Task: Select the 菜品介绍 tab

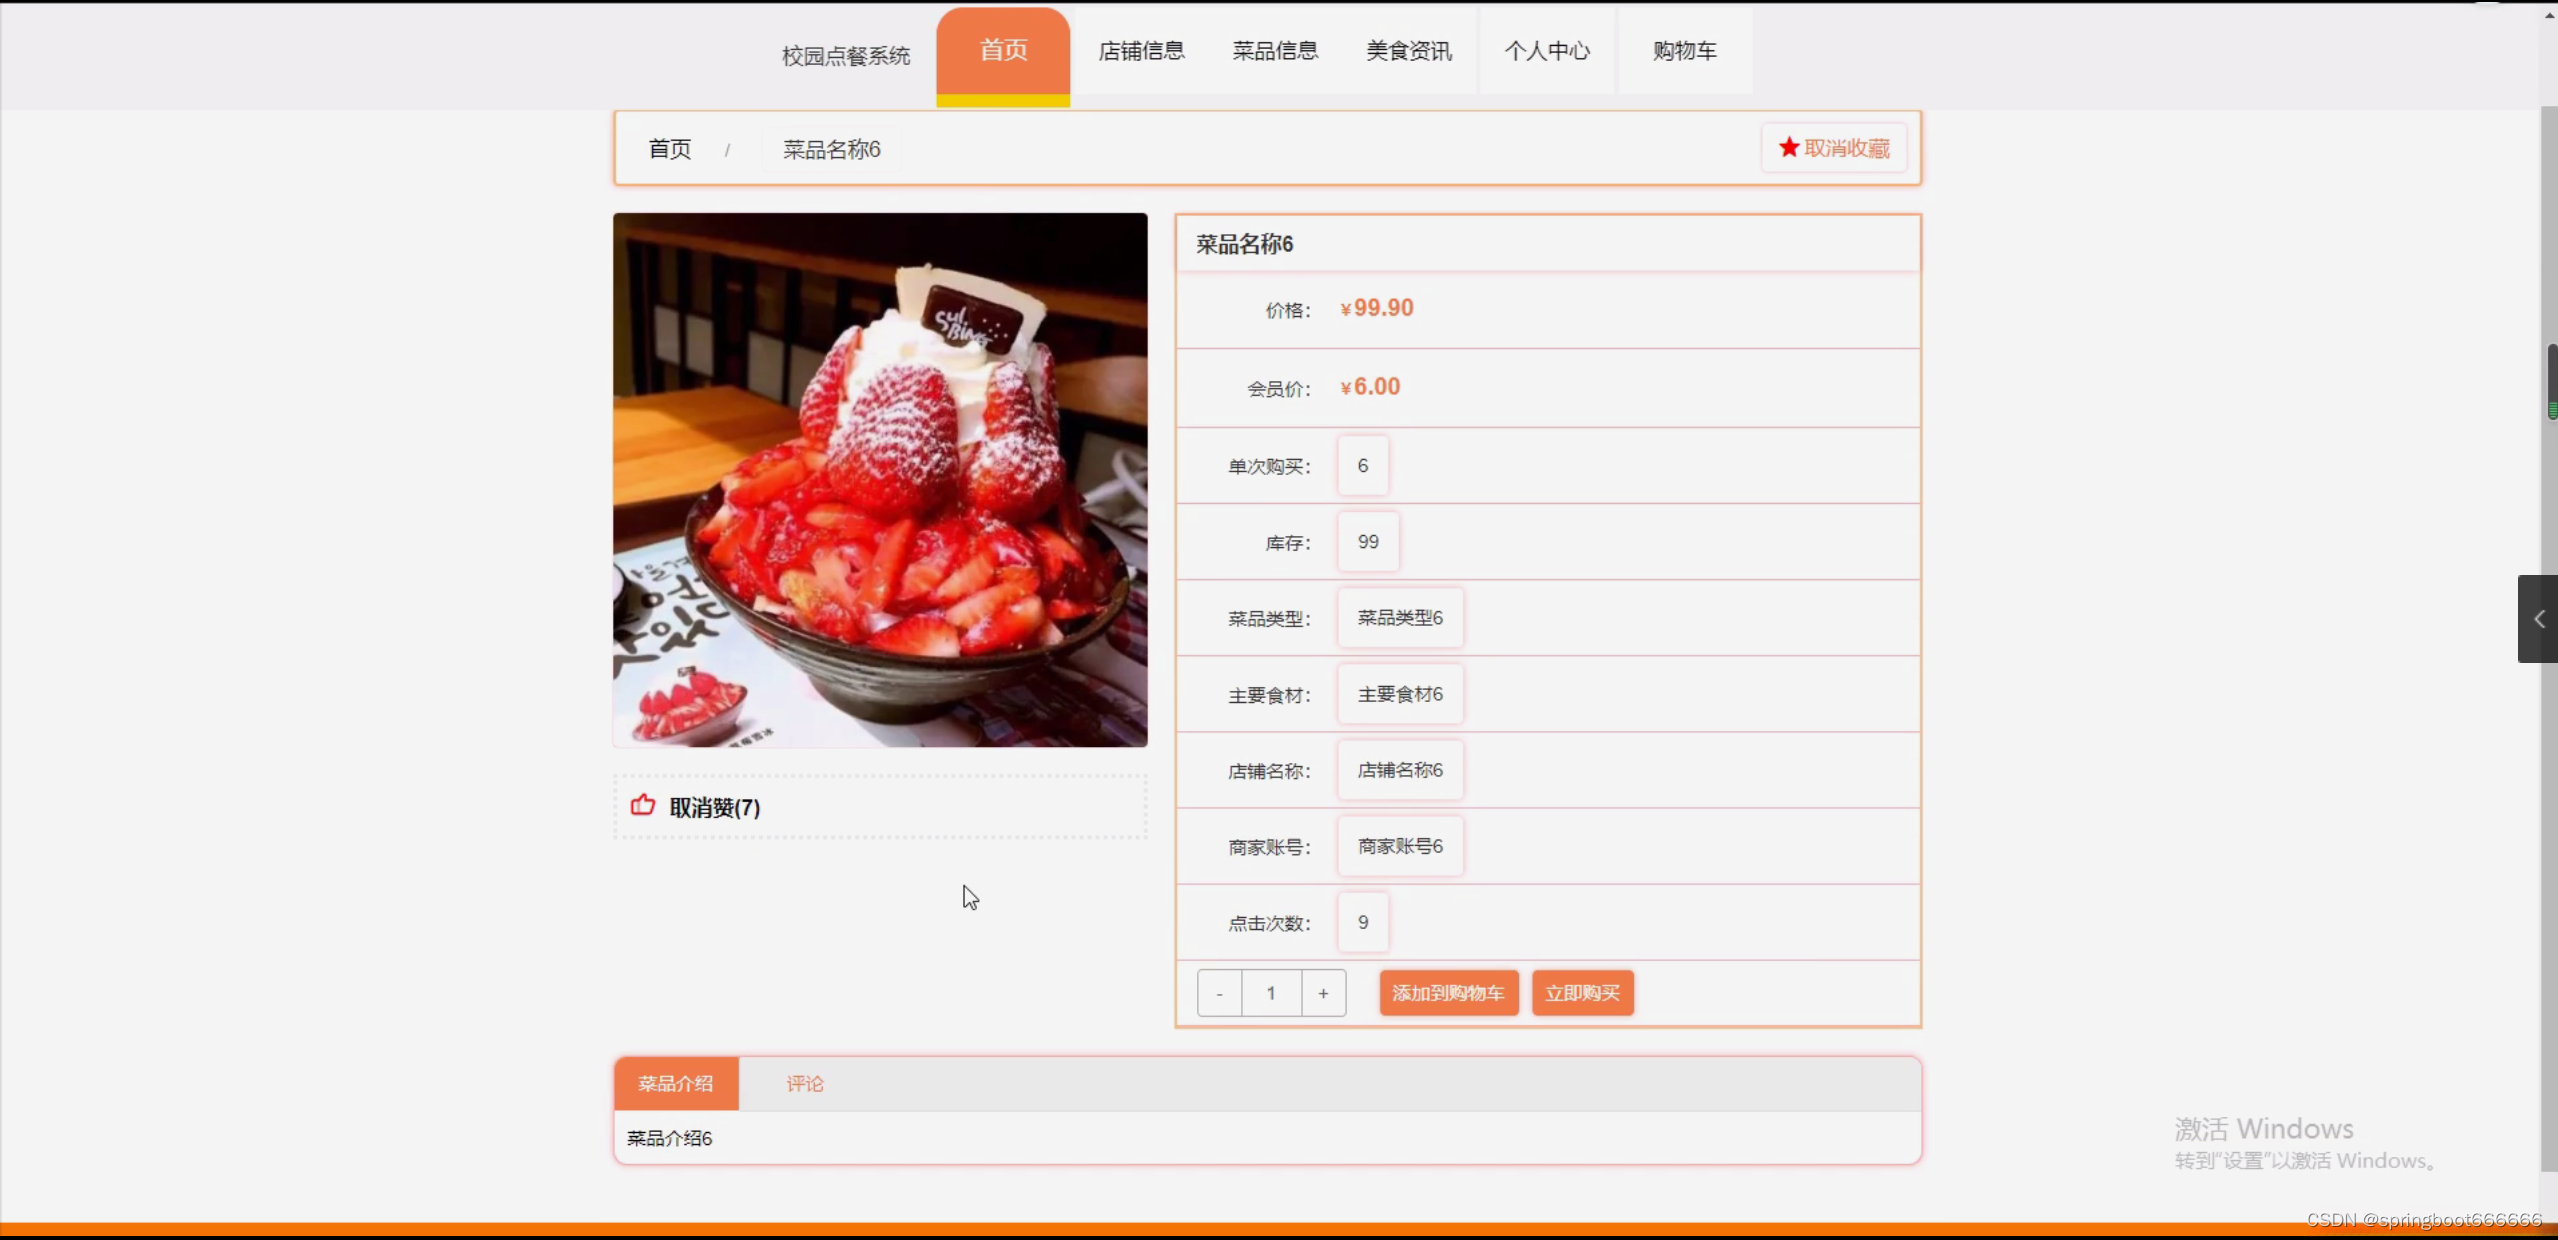Action: coord(676,1083)
